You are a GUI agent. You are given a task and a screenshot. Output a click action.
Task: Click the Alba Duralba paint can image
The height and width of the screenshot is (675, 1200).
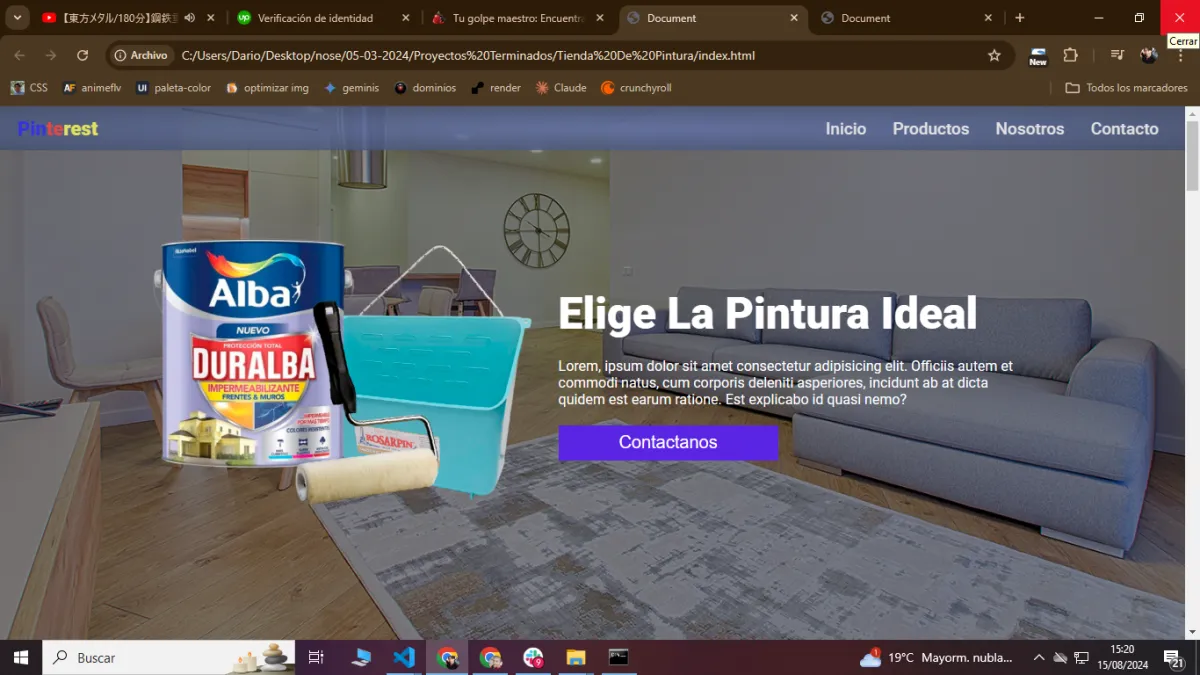tap(253, 354)
